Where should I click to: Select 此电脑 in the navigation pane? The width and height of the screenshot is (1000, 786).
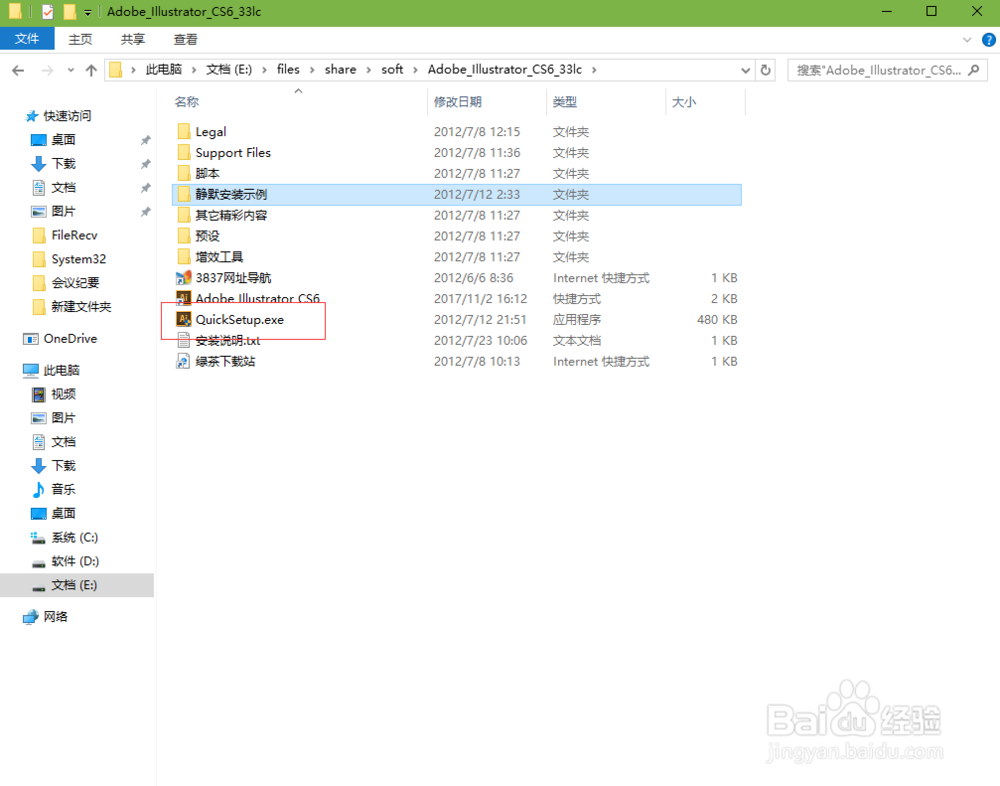pos(61,371)
